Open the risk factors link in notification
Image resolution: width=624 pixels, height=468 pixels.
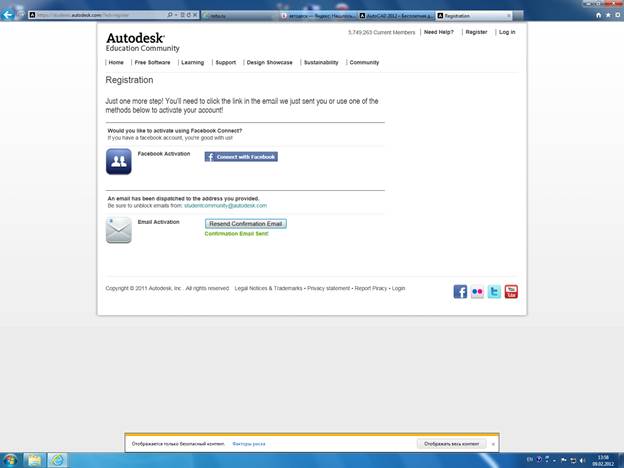coord(249,444)
